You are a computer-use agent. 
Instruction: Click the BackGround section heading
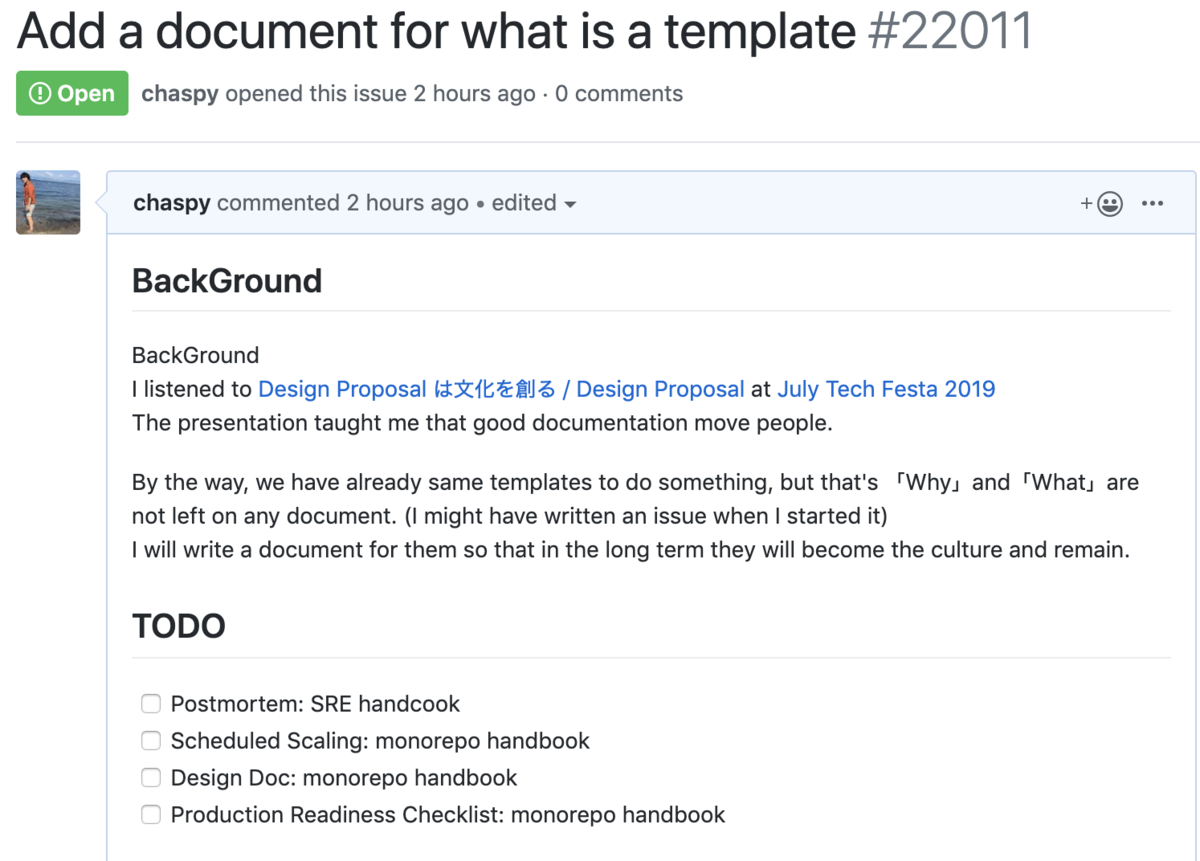[x=227, y=281]
